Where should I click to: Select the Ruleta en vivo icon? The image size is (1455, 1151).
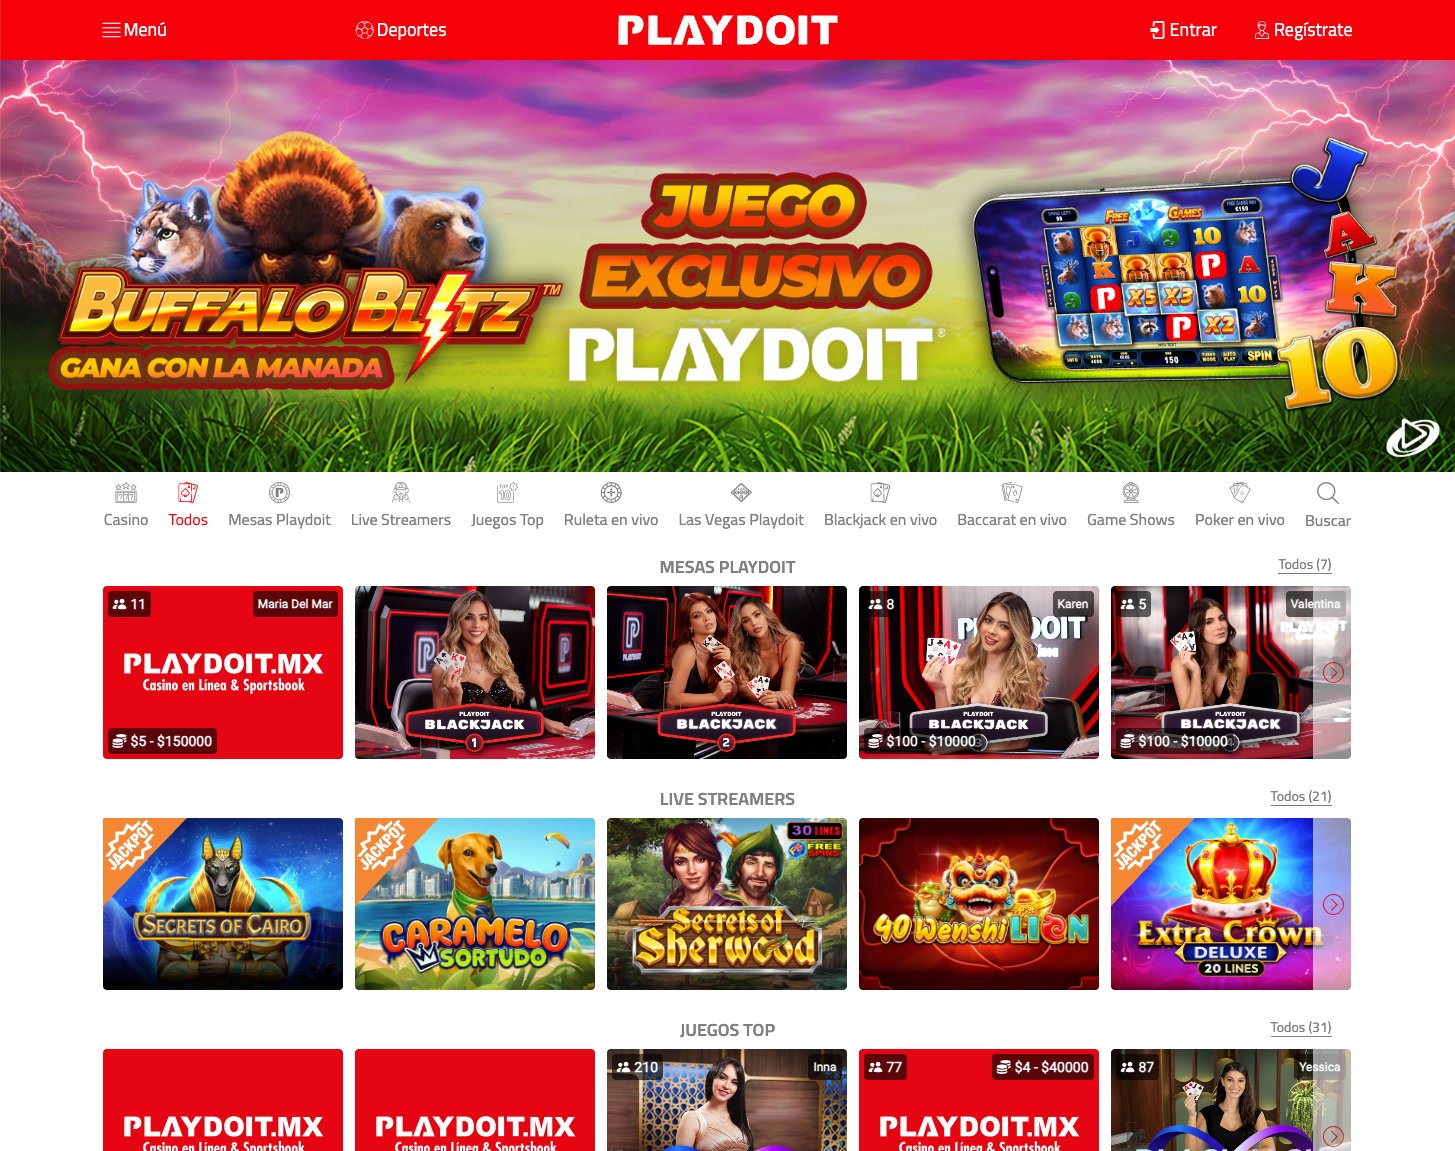(611, 492)
